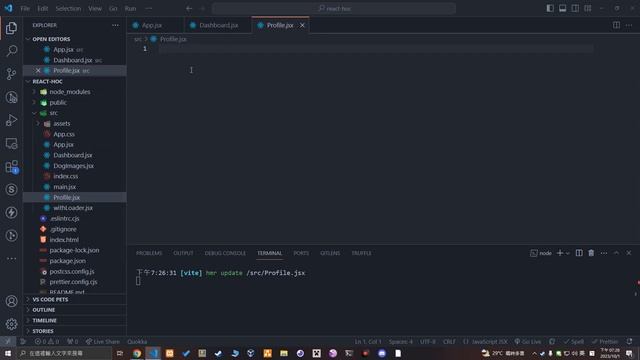Switch to Ports panel tab
Screen dimensions: 640x360
pos(301,253)
